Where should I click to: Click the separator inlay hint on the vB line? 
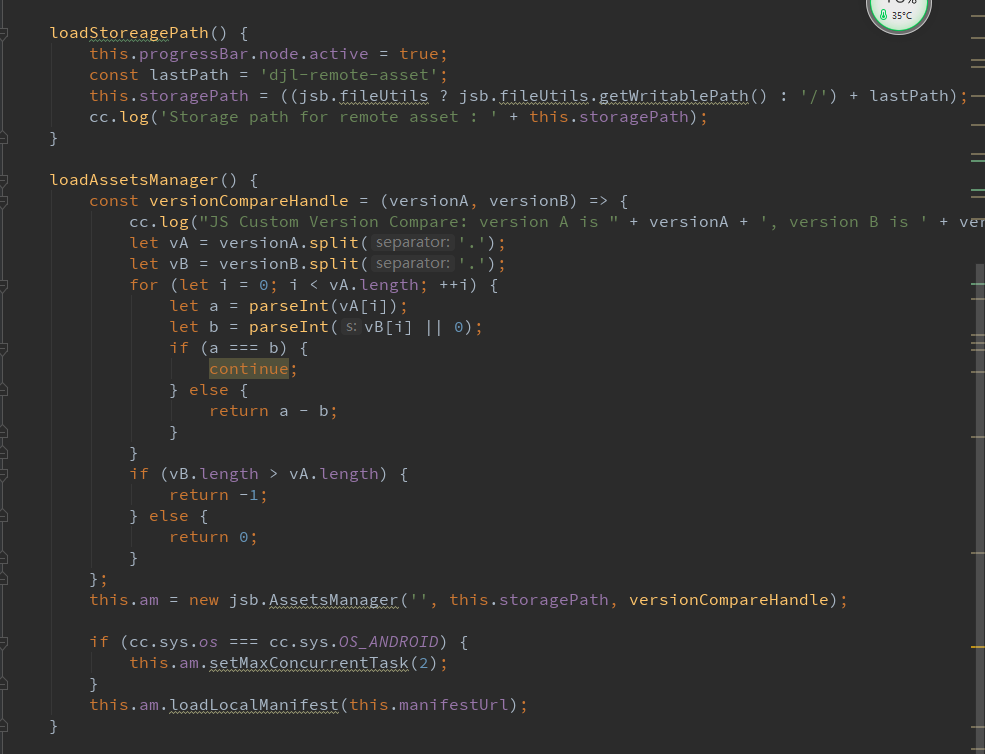click(x=413, y=264)
